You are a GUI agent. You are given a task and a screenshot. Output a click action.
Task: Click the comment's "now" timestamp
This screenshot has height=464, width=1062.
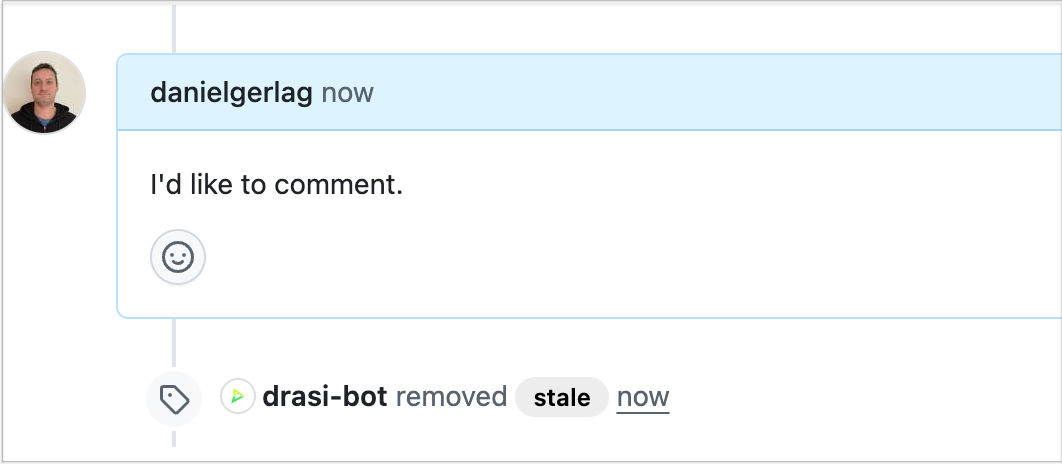347,93
